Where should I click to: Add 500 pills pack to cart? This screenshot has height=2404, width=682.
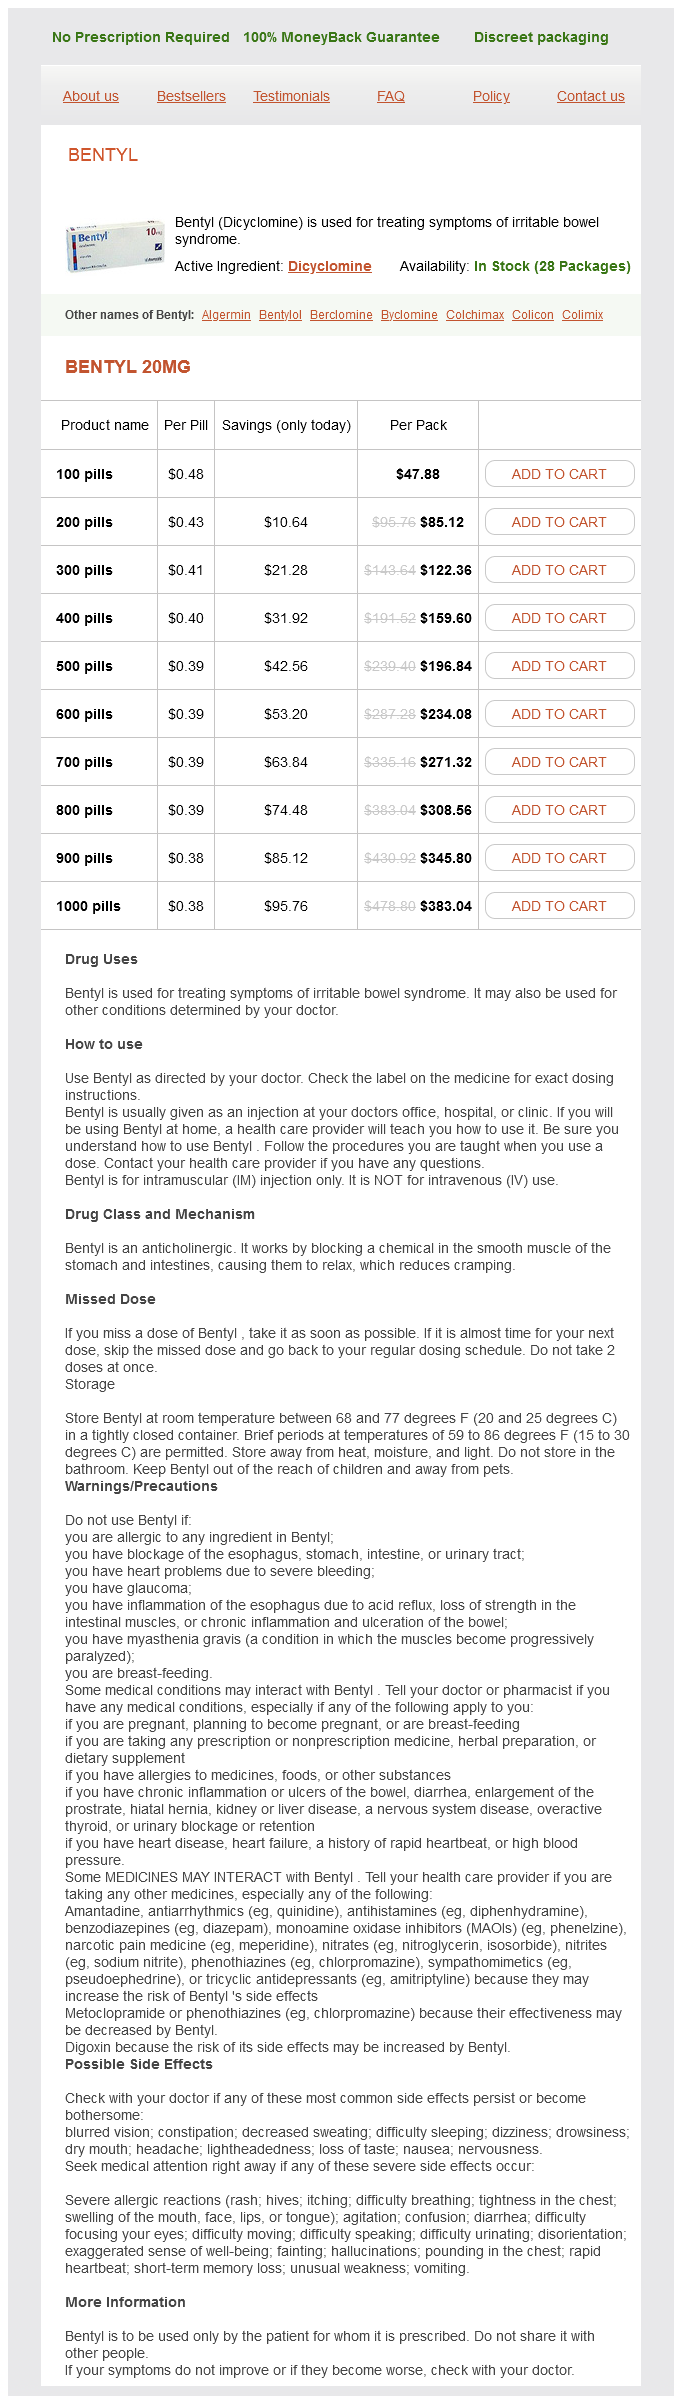click(x=559, y=666)
